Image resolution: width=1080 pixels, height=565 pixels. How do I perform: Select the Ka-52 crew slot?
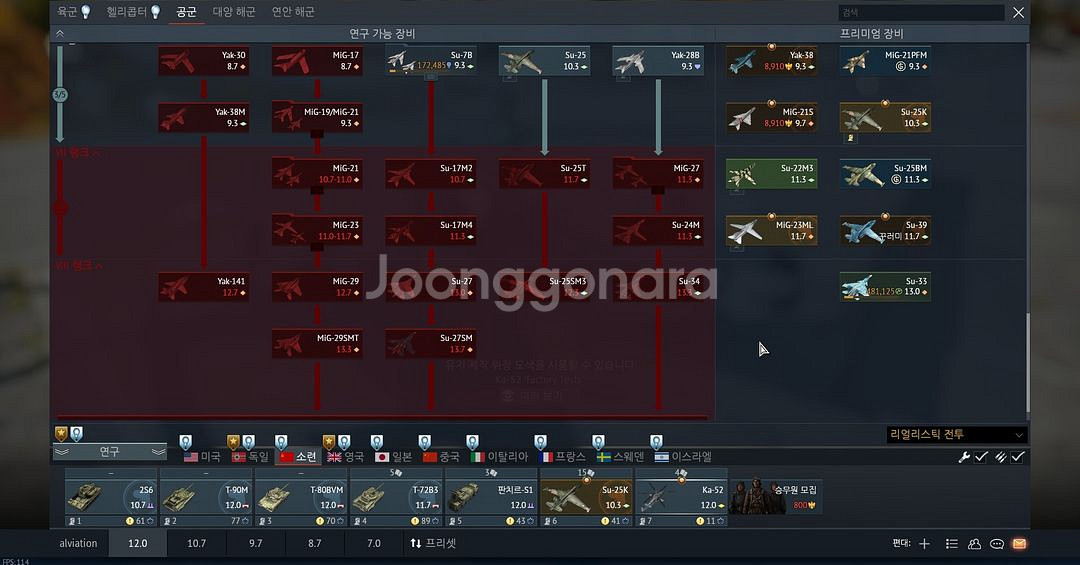pyautogui.click(x=681, y=497)
